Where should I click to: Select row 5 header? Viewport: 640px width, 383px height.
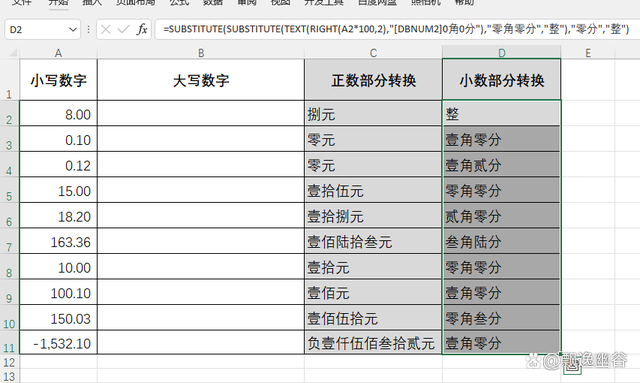pyautogui.click(x=9, y=190)
